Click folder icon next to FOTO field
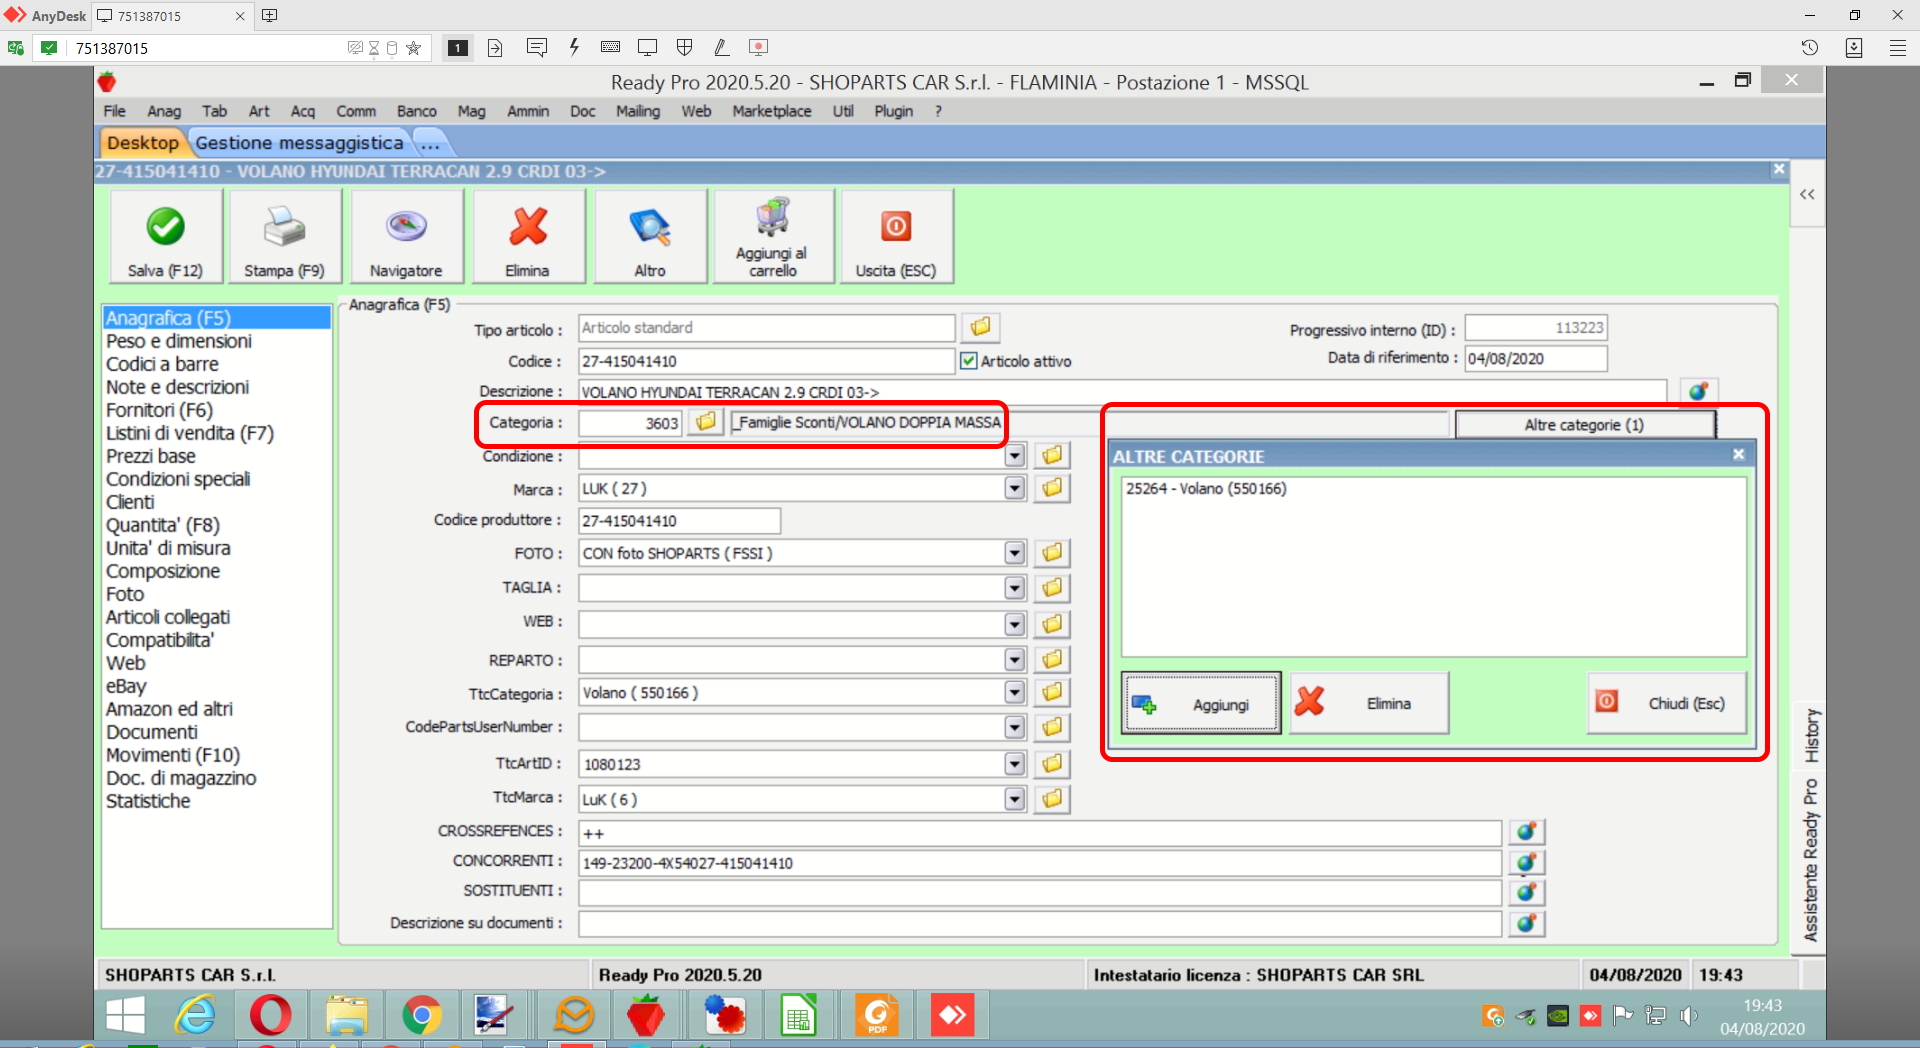Screen dimensions: 1920x1048 tap(1052, 553)
